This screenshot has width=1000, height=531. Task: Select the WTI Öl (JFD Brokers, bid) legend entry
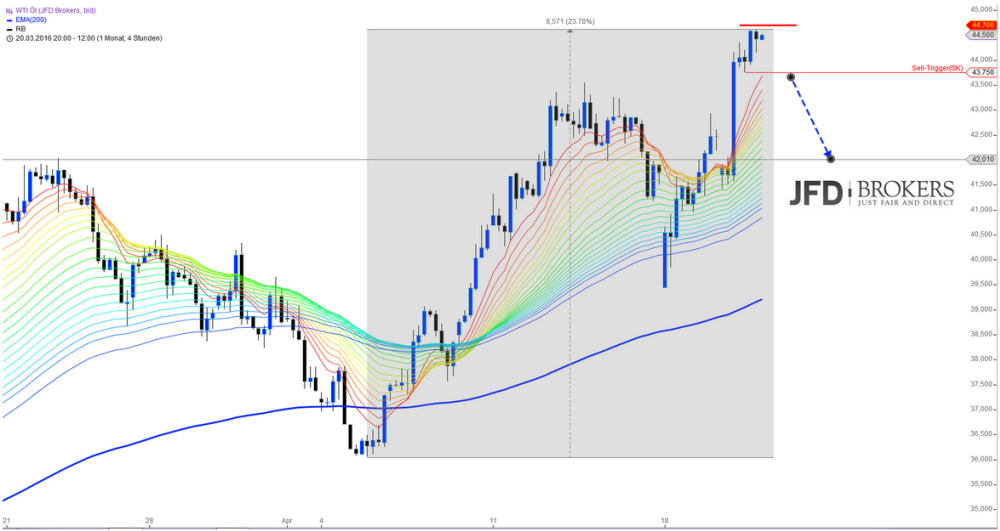(x=55, y=10)
